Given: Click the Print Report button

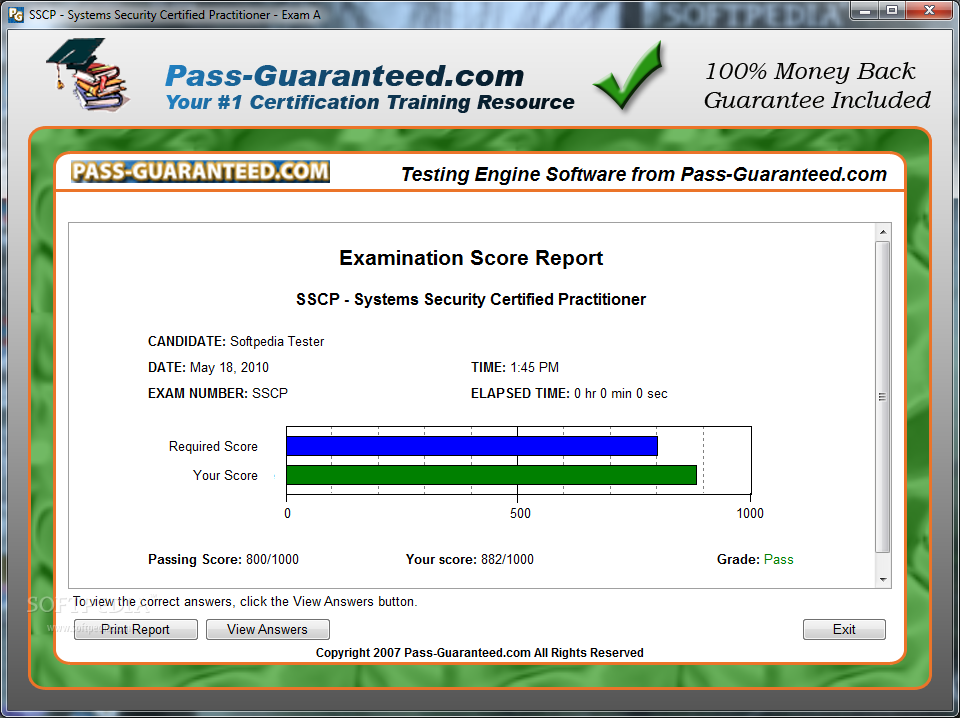Looking at the screenshot, I should point(135,629).
